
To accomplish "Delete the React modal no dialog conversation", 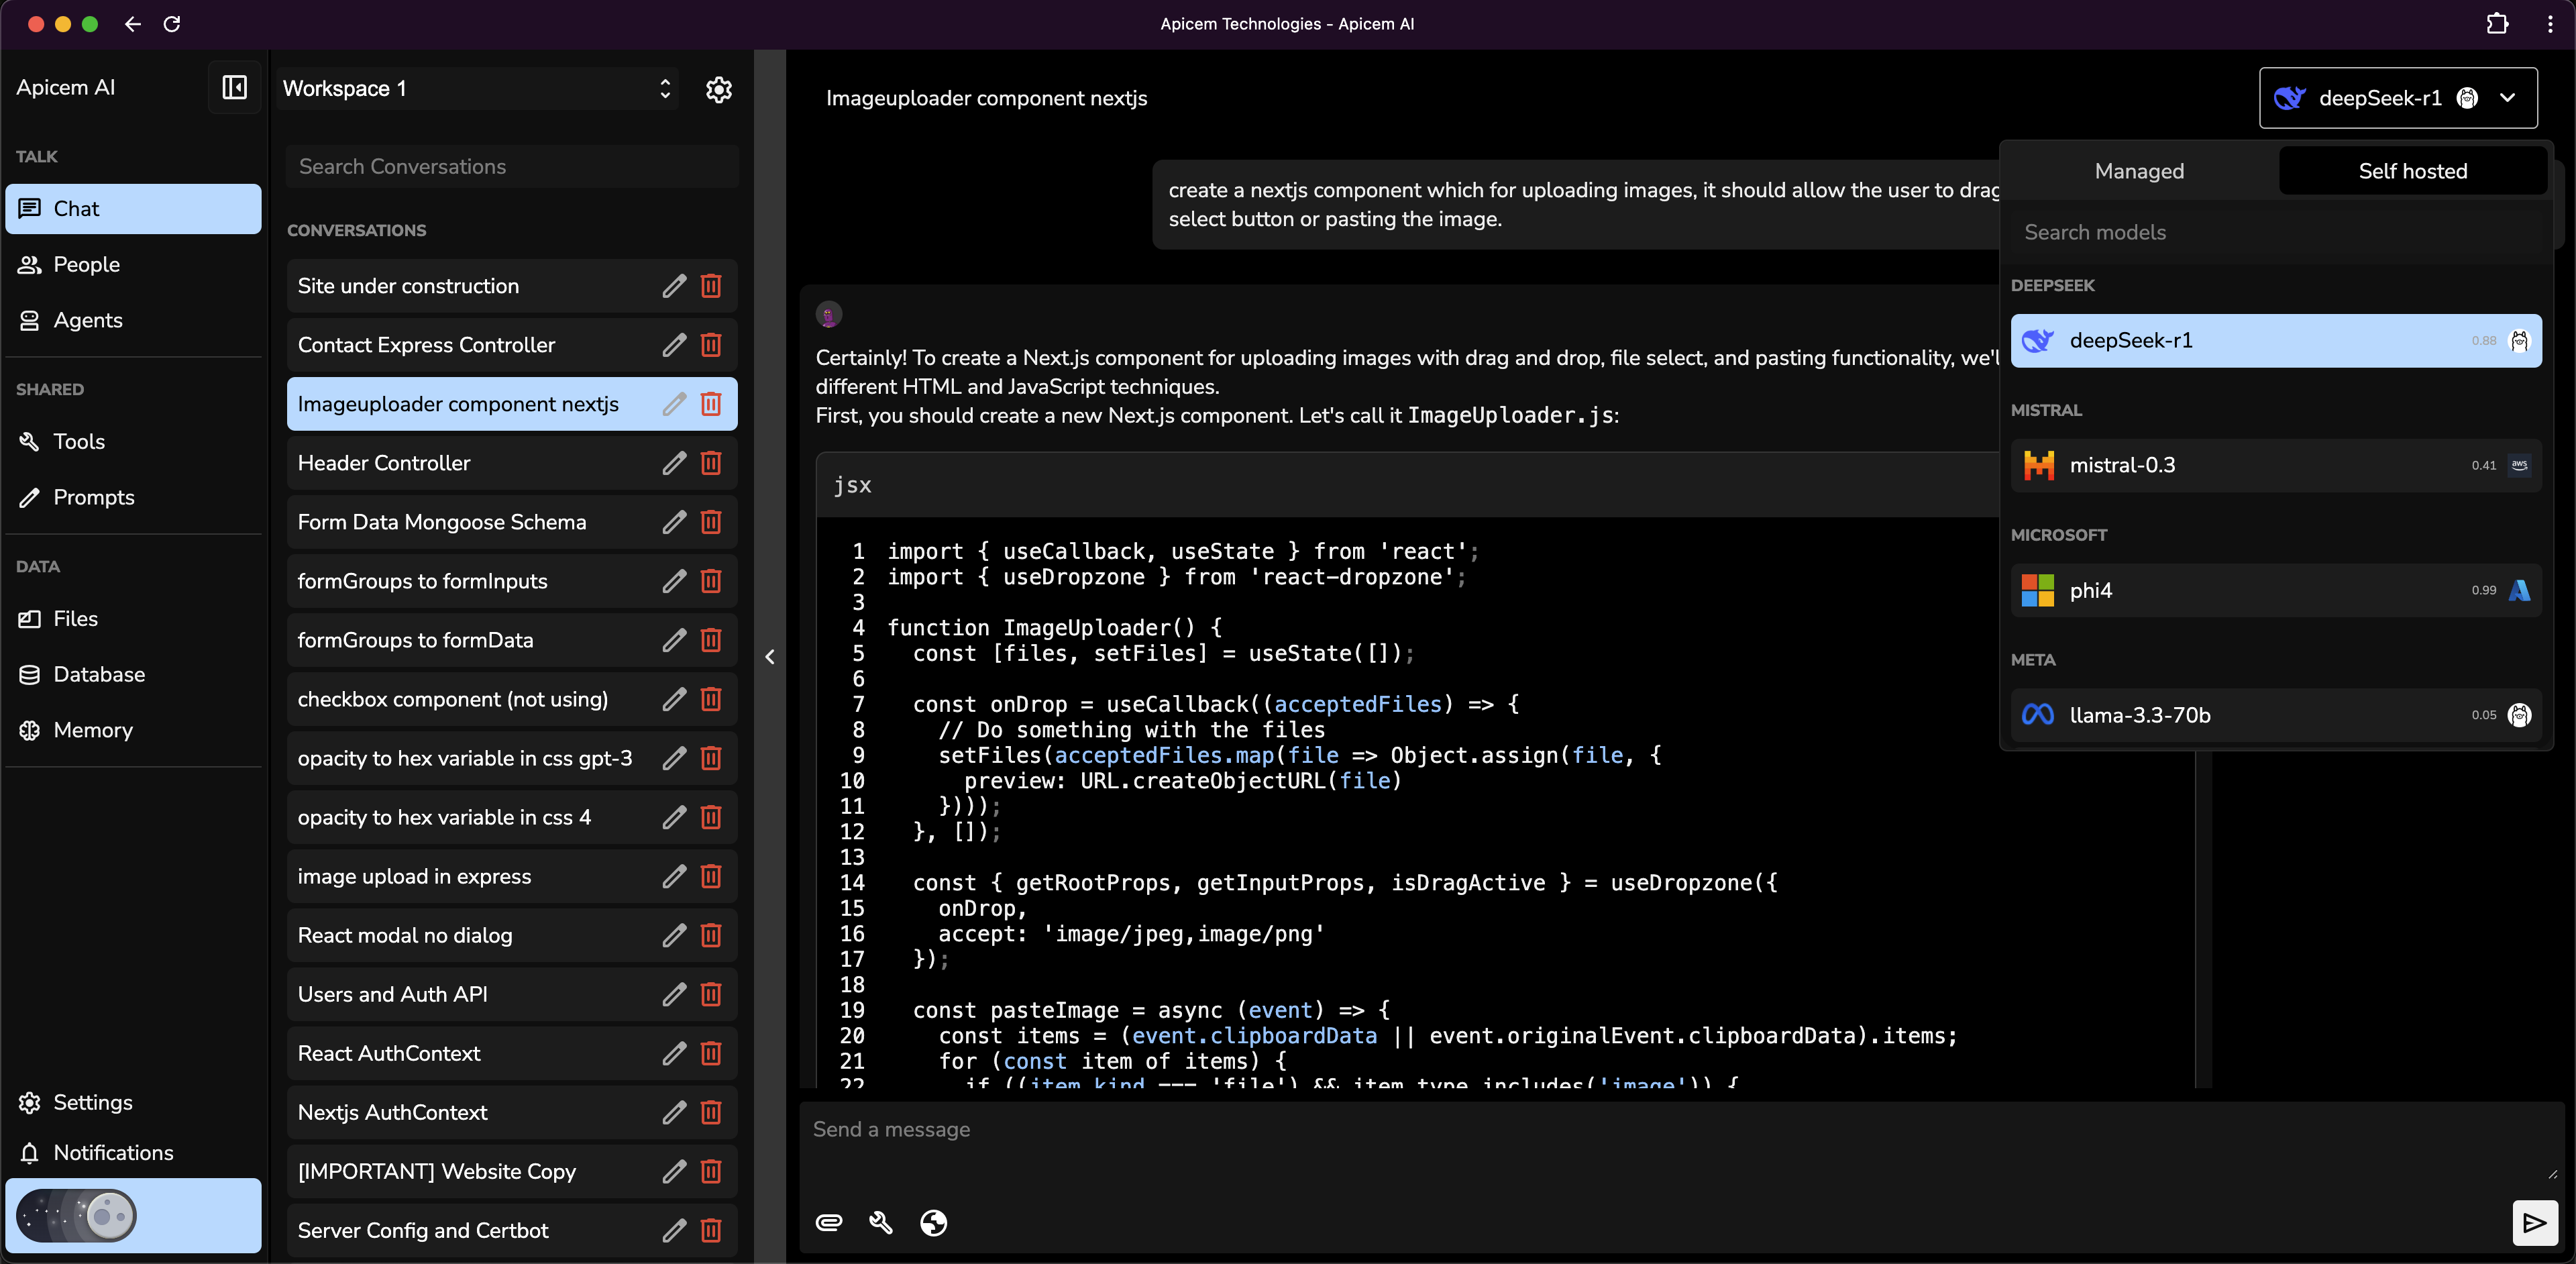I will point(711,935).
